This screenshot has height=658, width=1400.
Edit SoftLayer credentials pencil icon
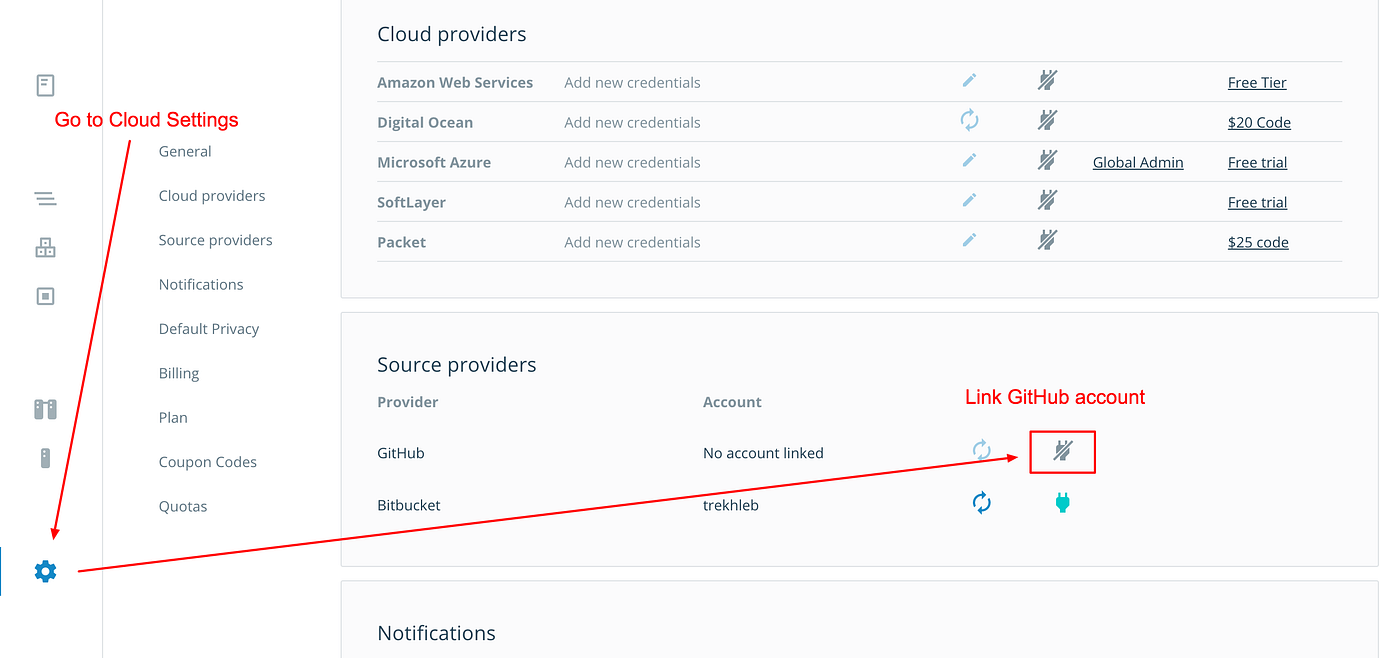(x=969, y=200)
